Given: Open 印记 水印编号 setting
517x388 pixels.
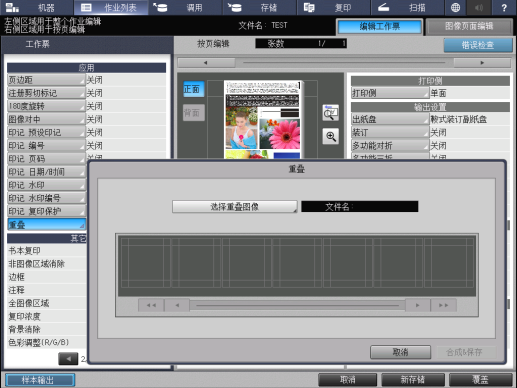Looking at the screenshot, I should click(46, 198).
